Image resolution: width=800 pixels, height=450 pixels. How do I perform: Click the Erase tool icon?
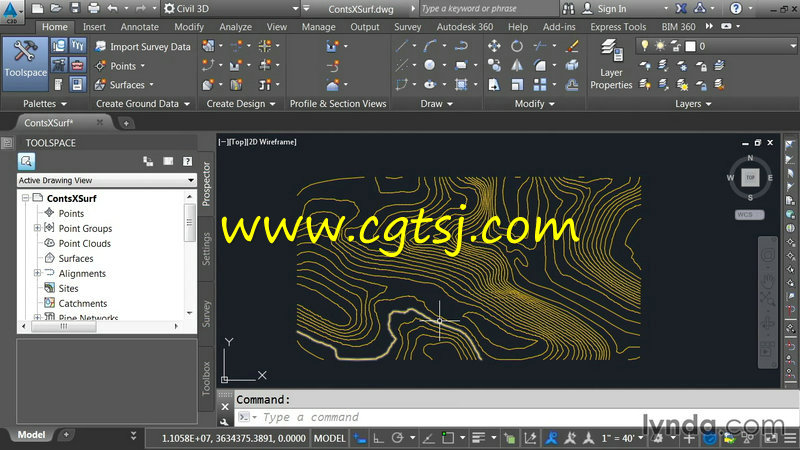click(x=572, y=46)
